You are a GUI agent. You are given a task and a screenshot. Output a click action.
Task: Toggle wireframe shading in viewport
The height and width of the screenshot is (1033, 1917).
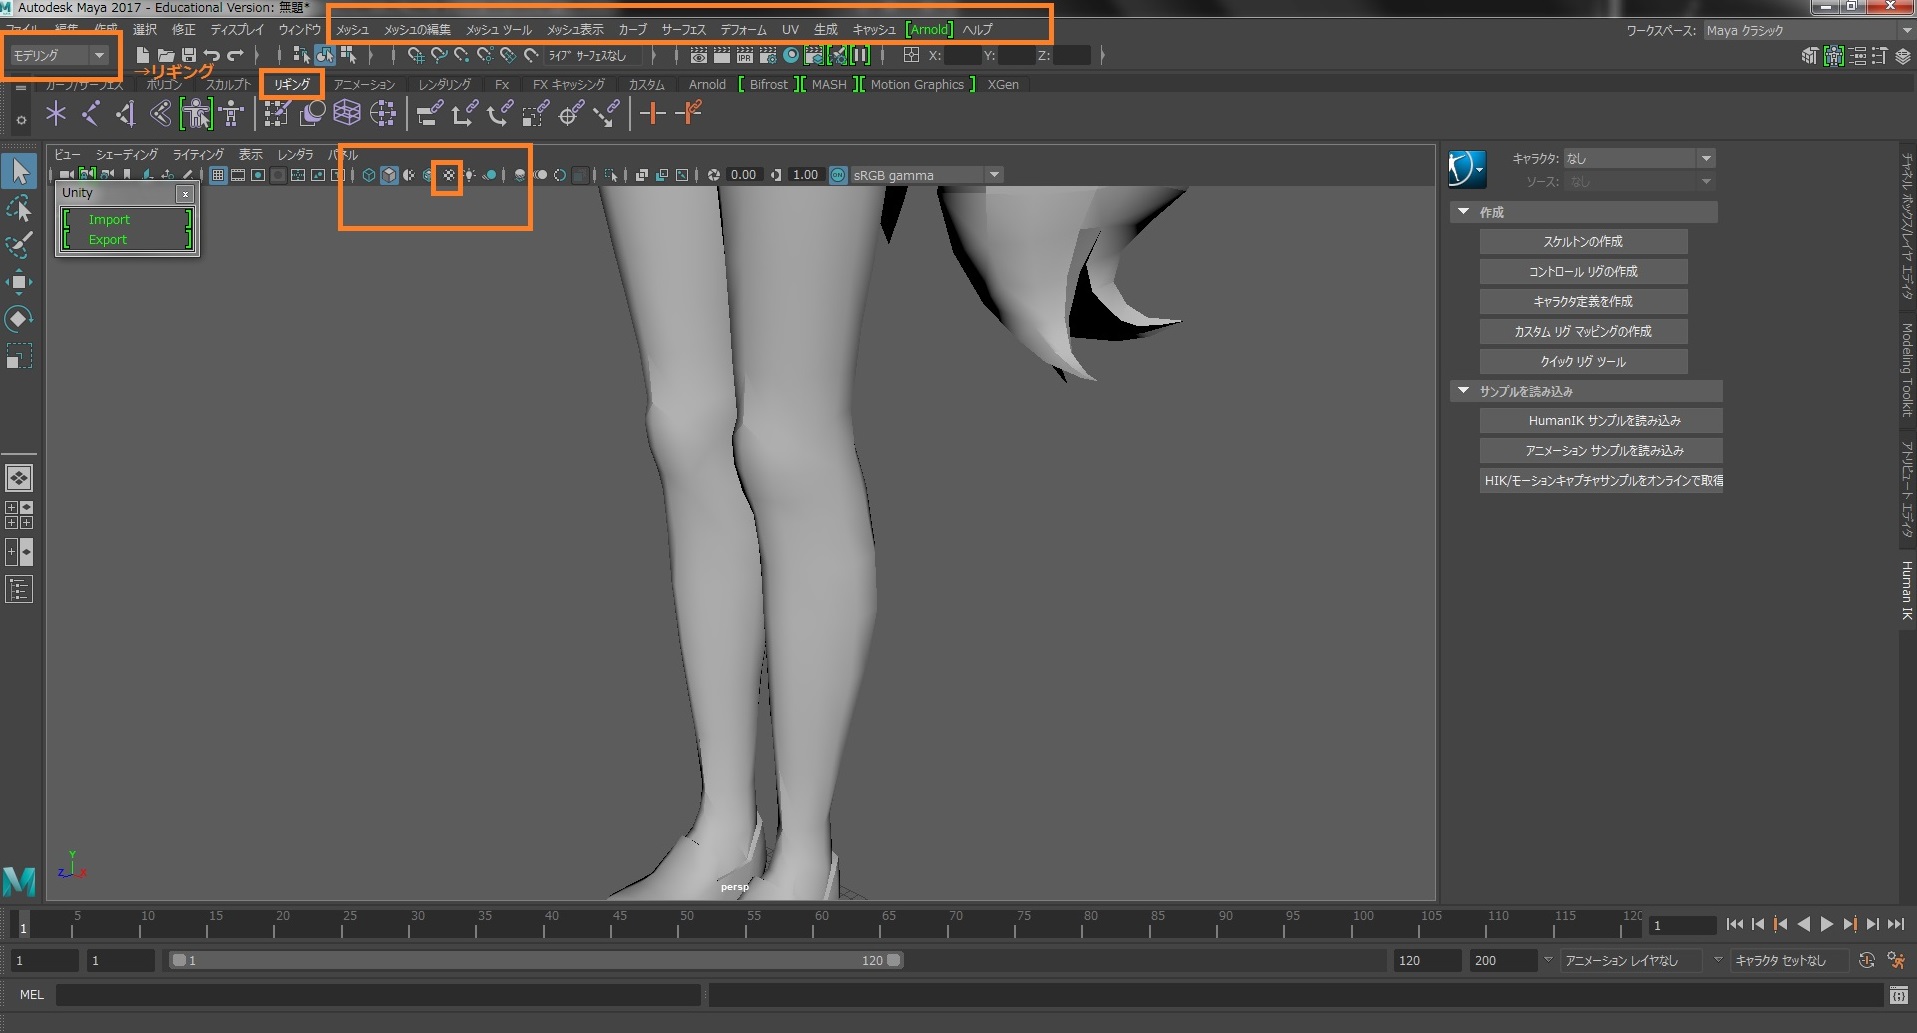point(369,175)
